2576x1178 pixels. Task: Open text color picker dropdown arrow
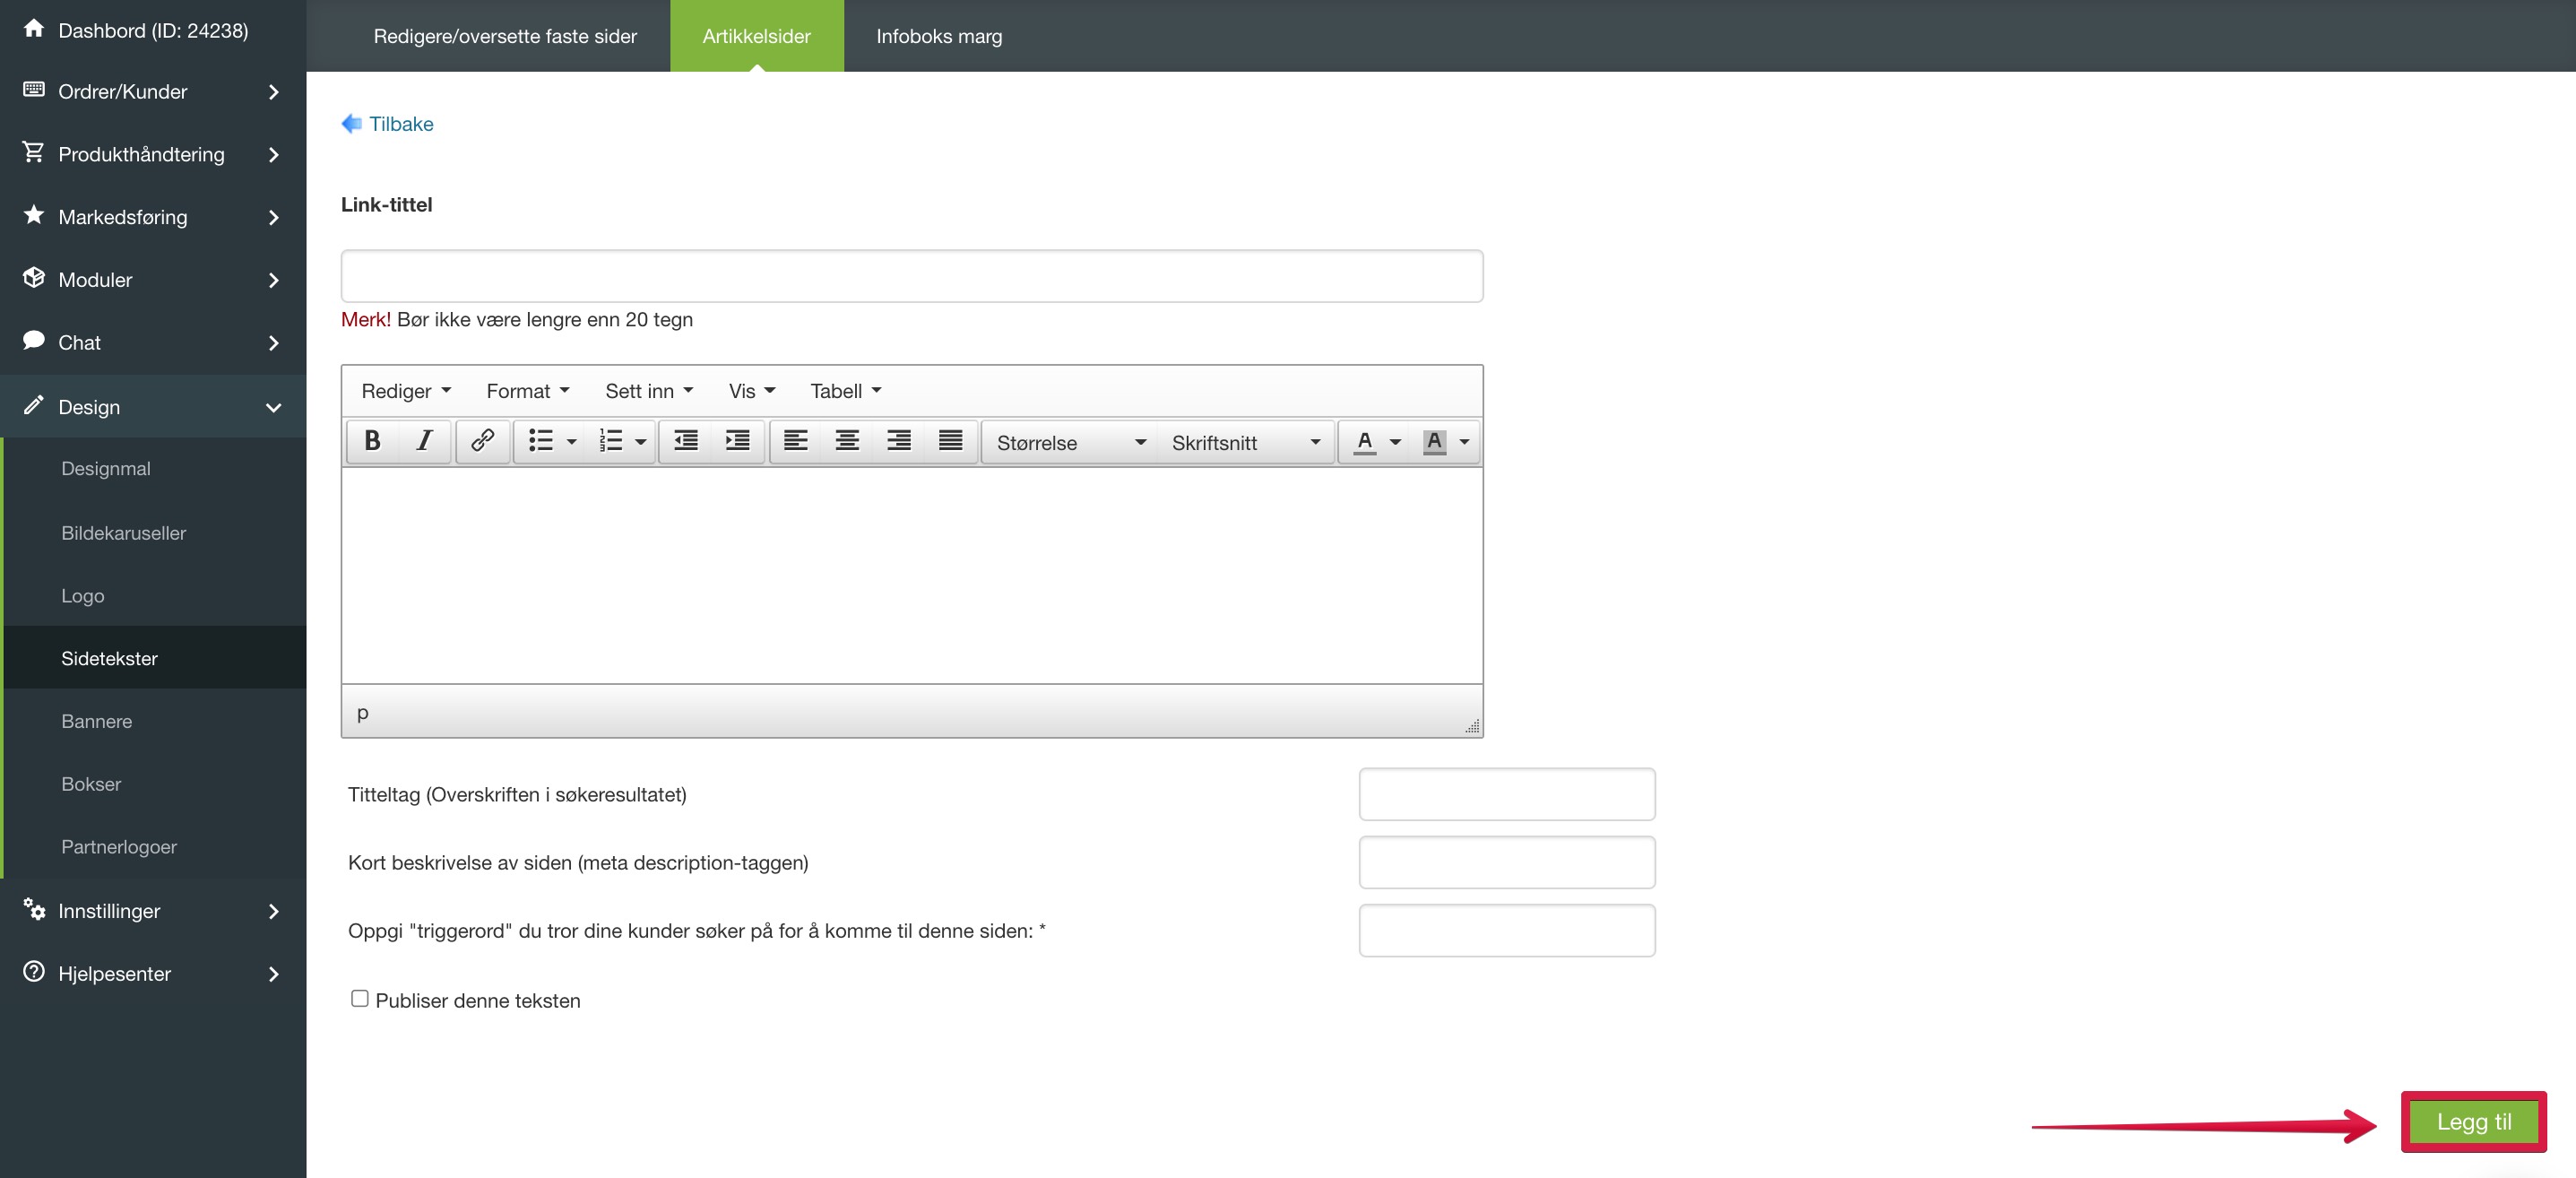coord(1395,442)
